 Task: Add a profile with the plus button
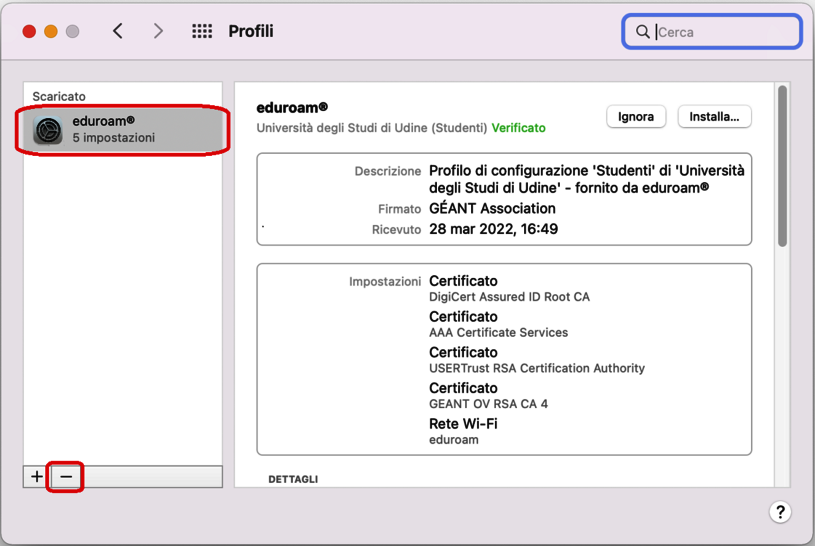(37, 477)
